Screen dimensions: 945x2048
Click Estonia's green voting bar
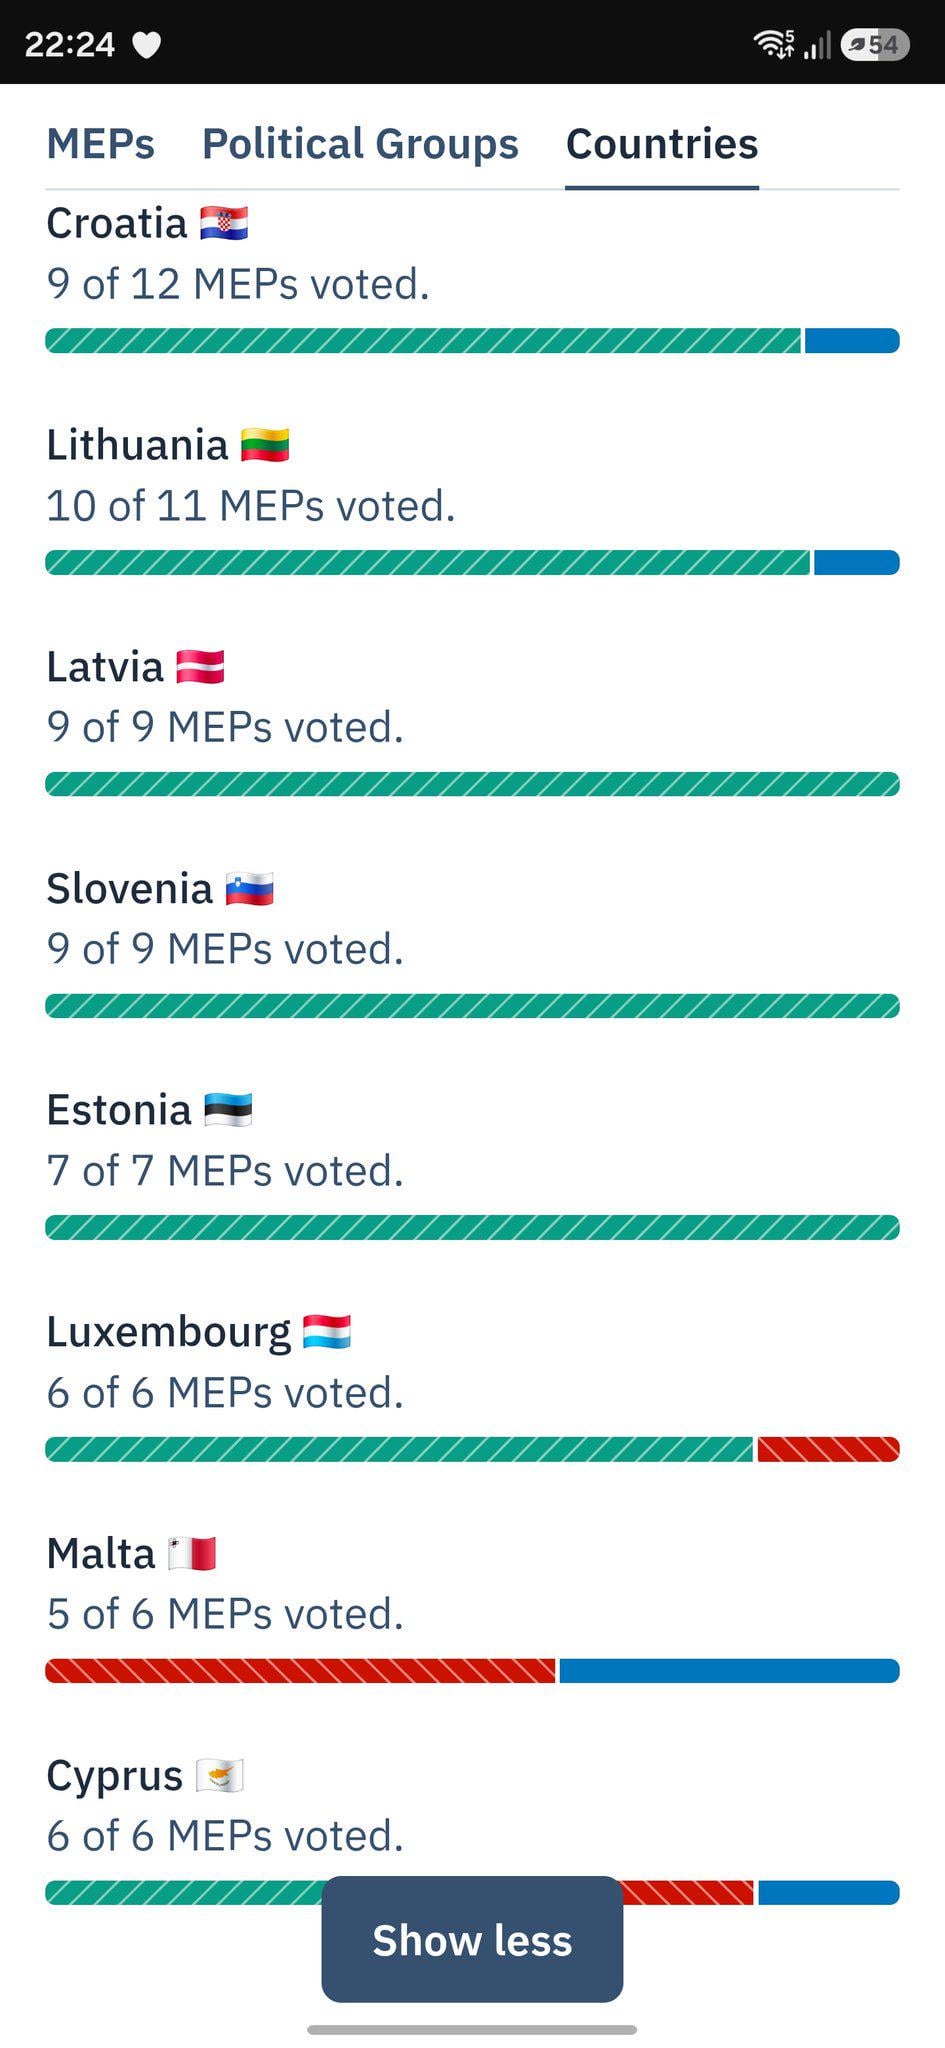point(472,1227)
